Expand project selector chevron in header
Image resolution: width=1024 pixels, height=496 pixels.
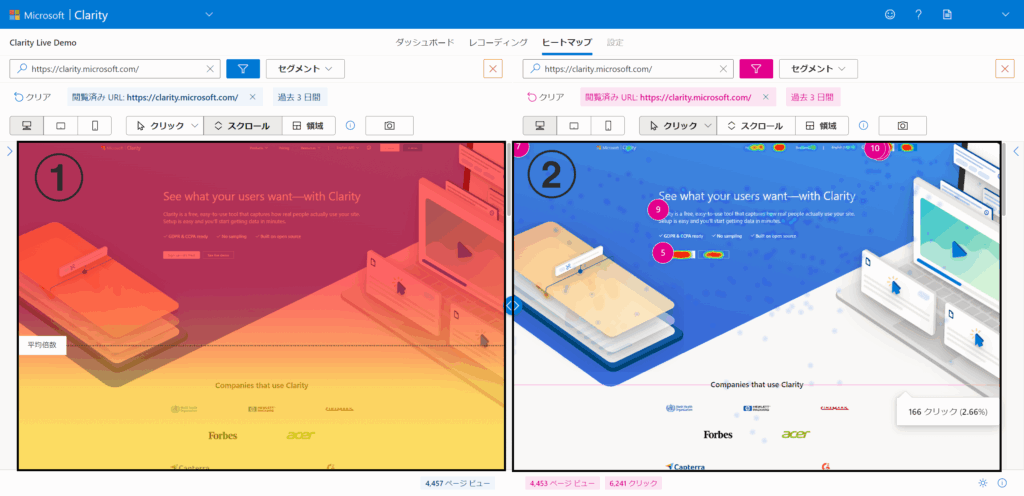pyautogui.click(x=209, y=14)
